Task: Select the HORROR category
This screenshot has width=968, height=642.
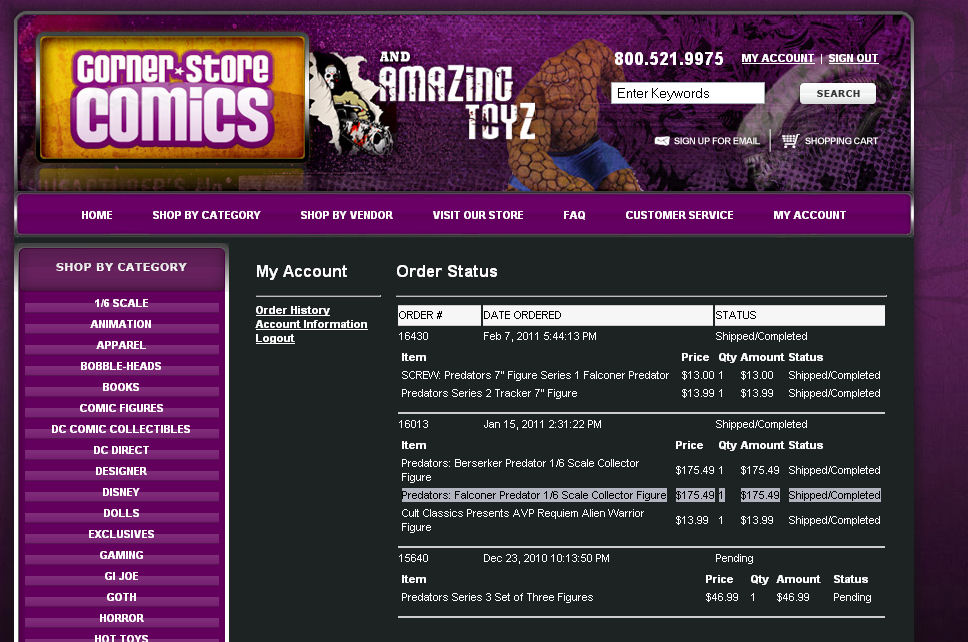Action: point(121,618)
